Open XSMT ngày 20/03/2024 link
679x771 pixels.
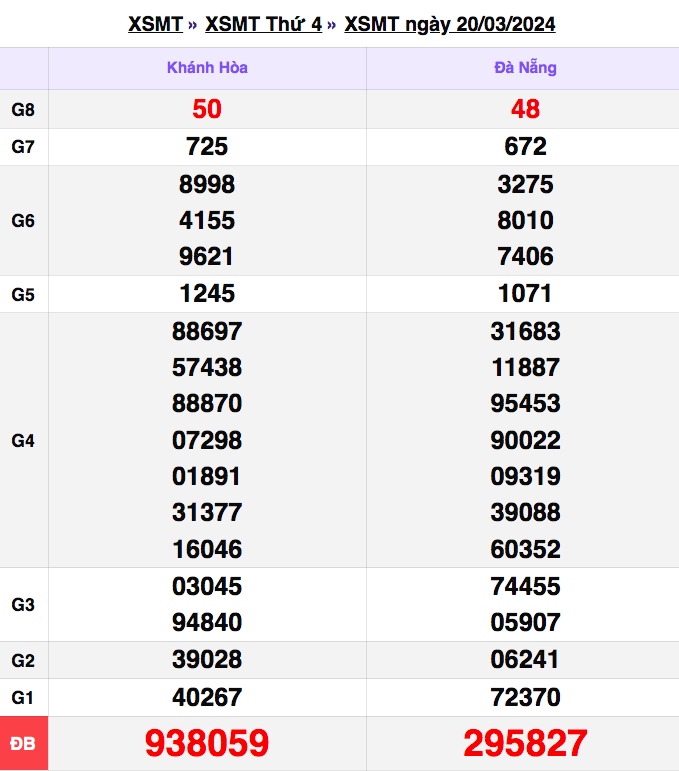click(x=450, y=24)
